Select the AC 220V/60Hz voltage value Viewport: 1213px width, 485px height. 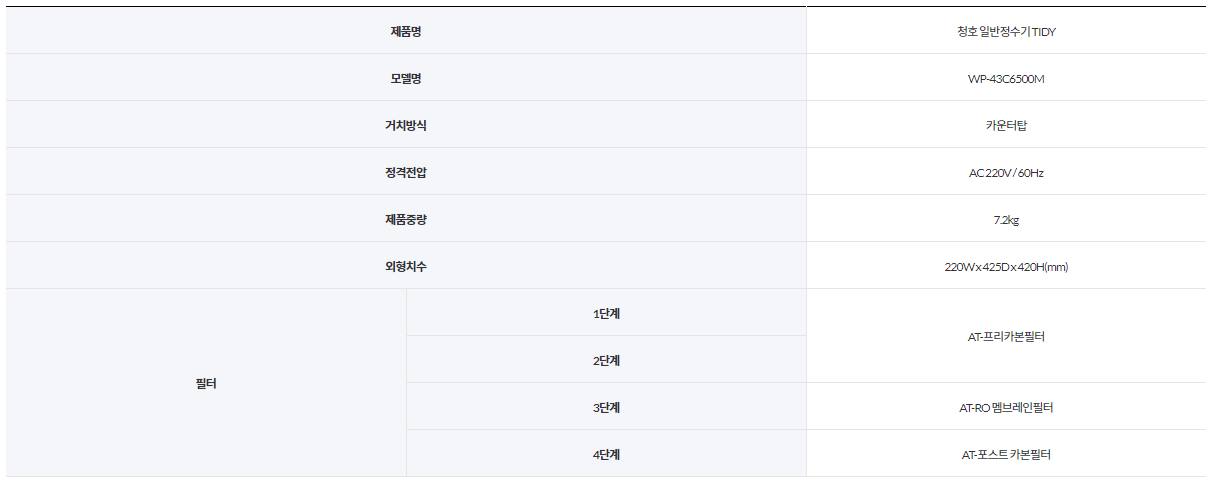tap(1006, 173)
